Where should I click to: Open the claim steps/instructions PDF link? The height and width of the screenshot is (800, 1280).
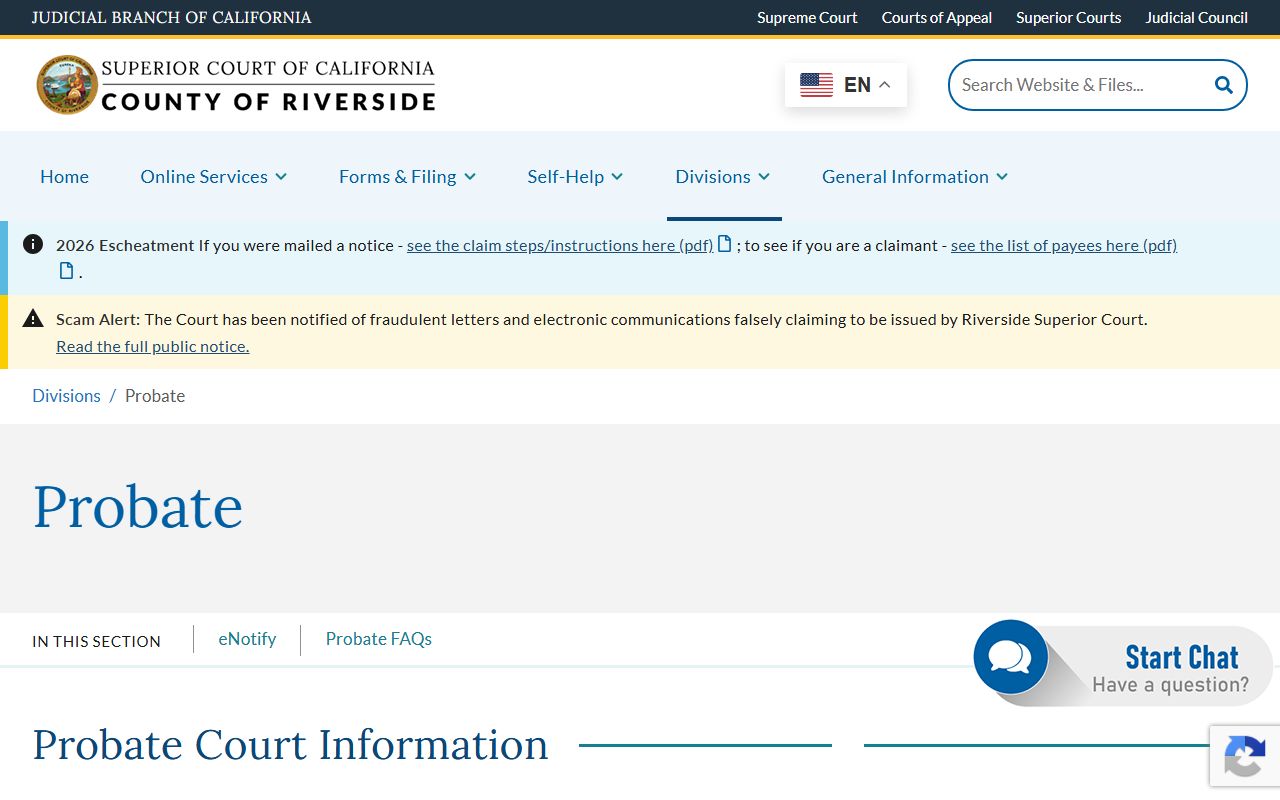coord(560,245)
